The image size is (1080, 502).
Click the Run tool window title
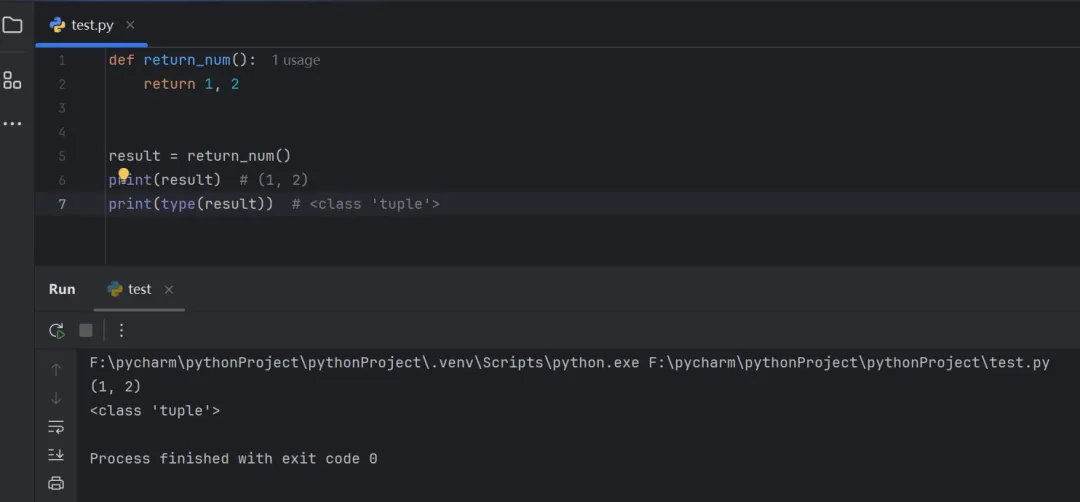pos(62,289)
